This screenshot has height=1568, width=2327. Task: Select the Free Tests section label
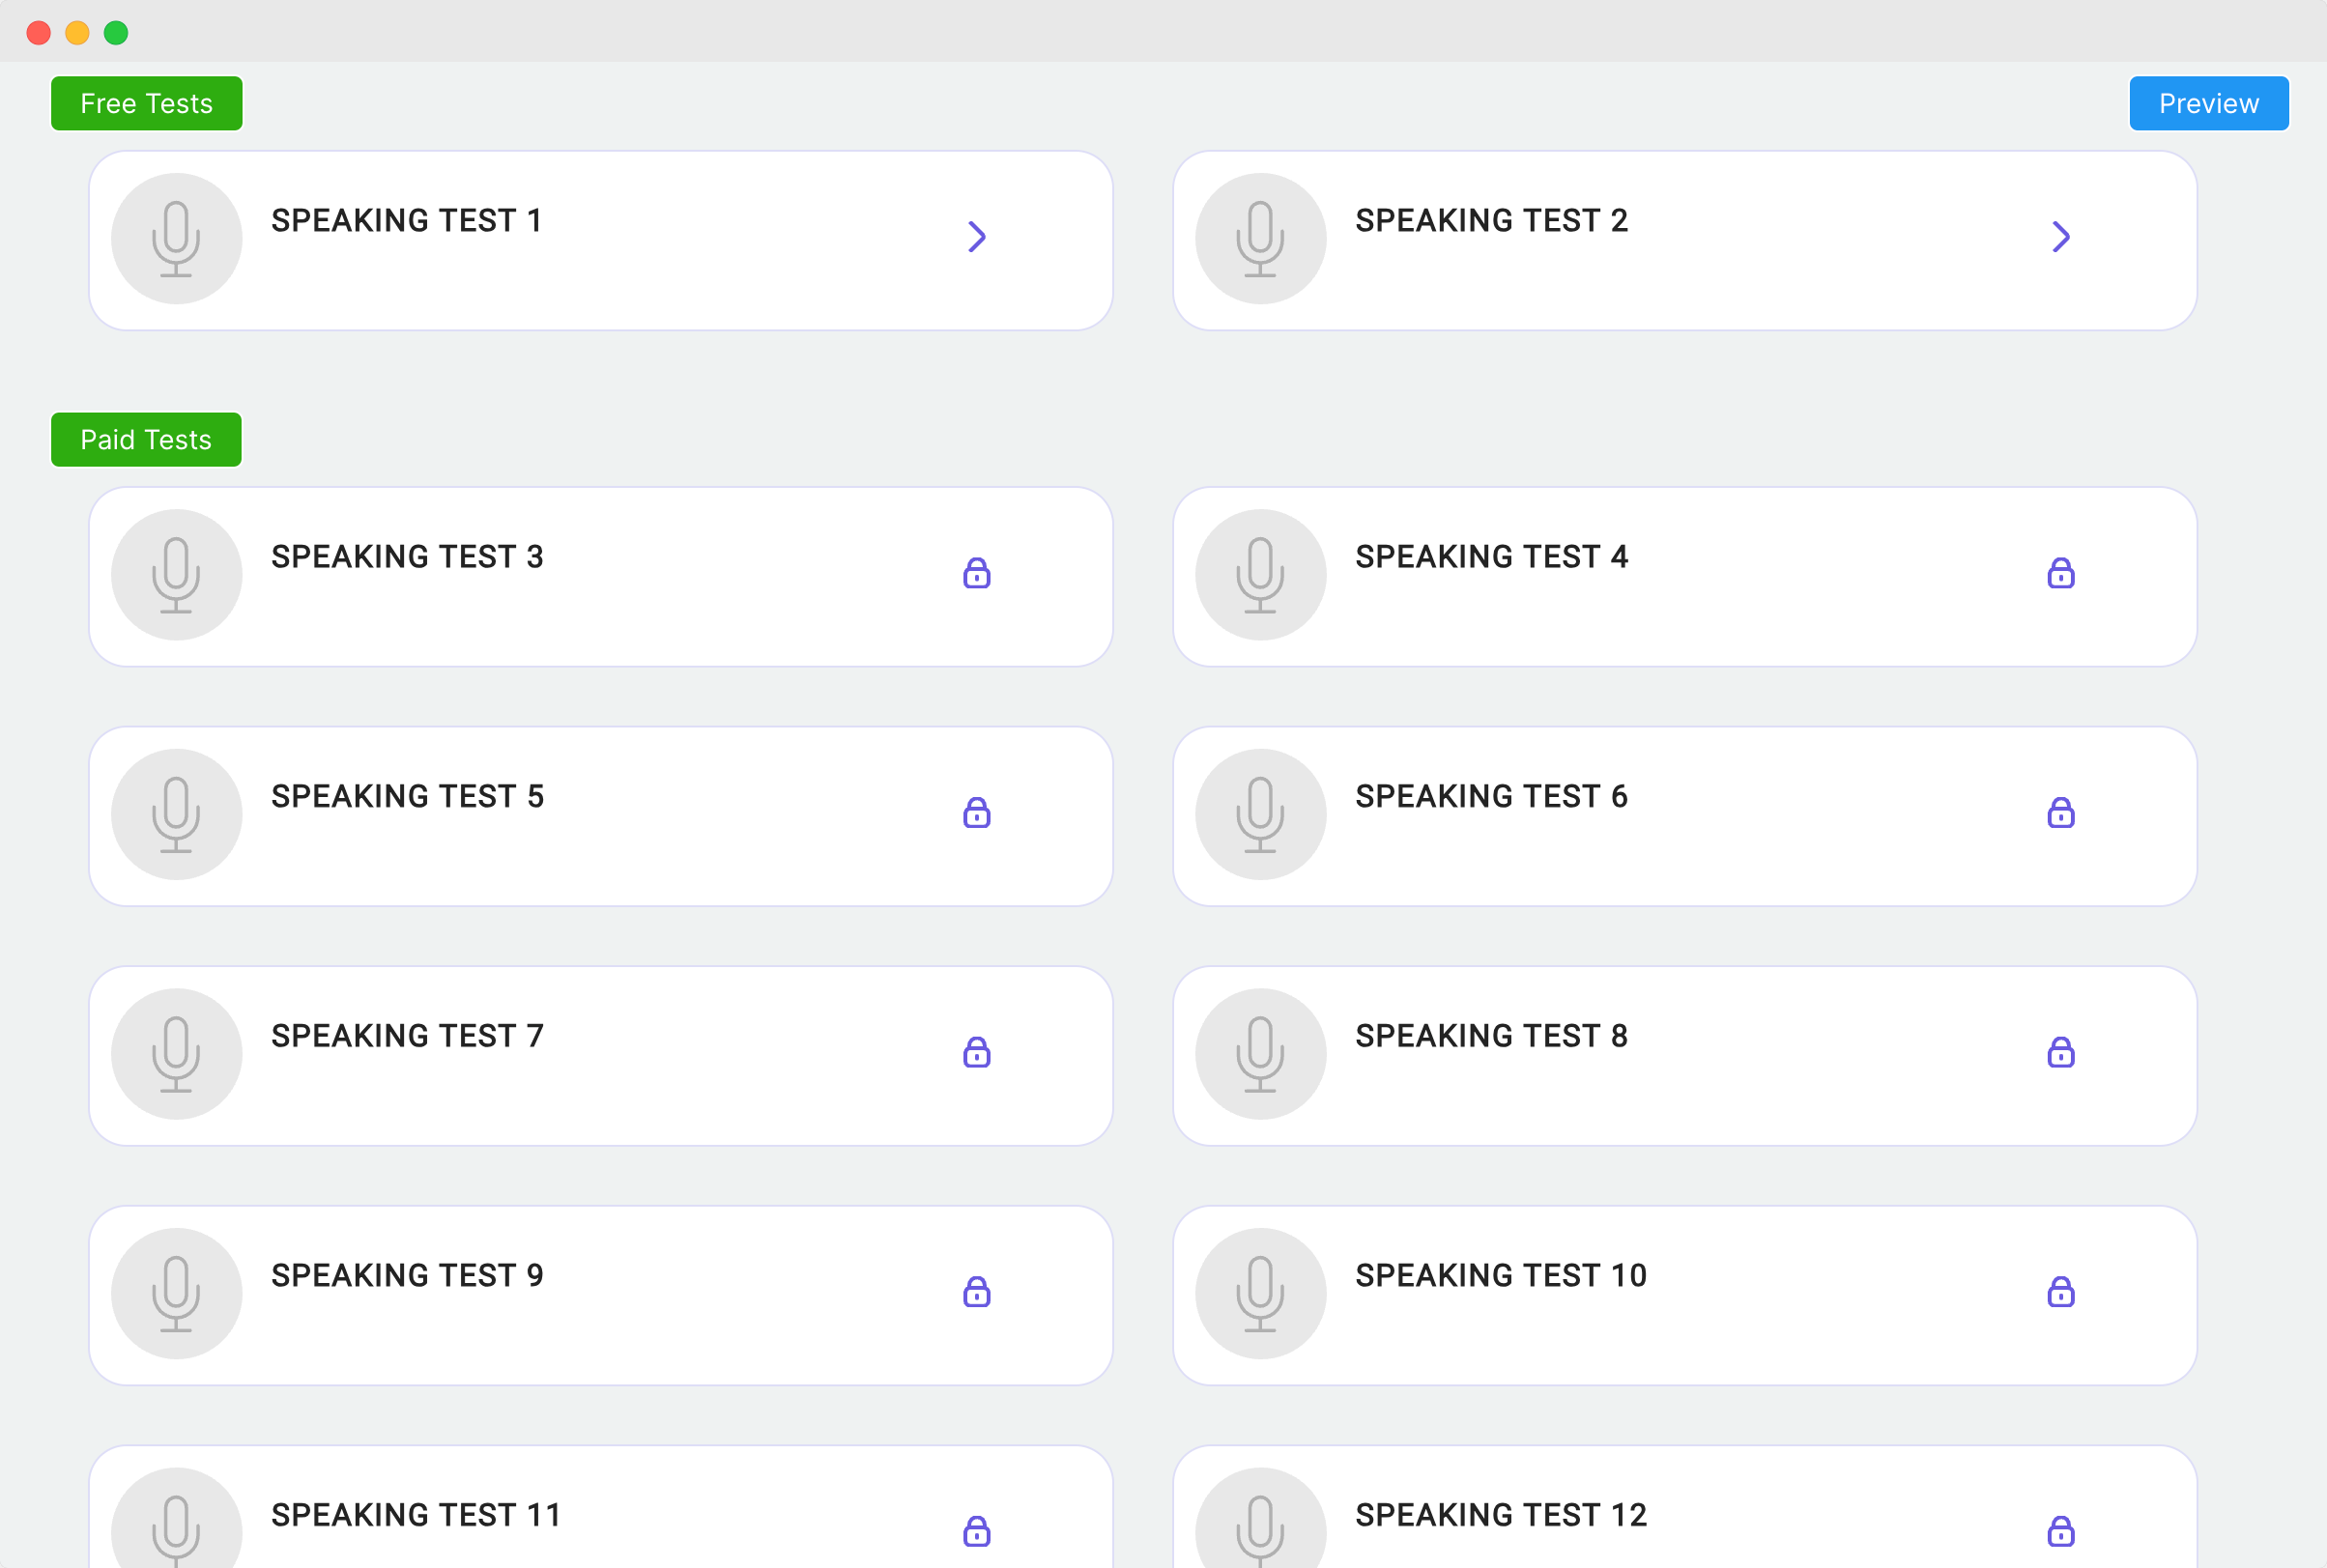click(146, 104)
